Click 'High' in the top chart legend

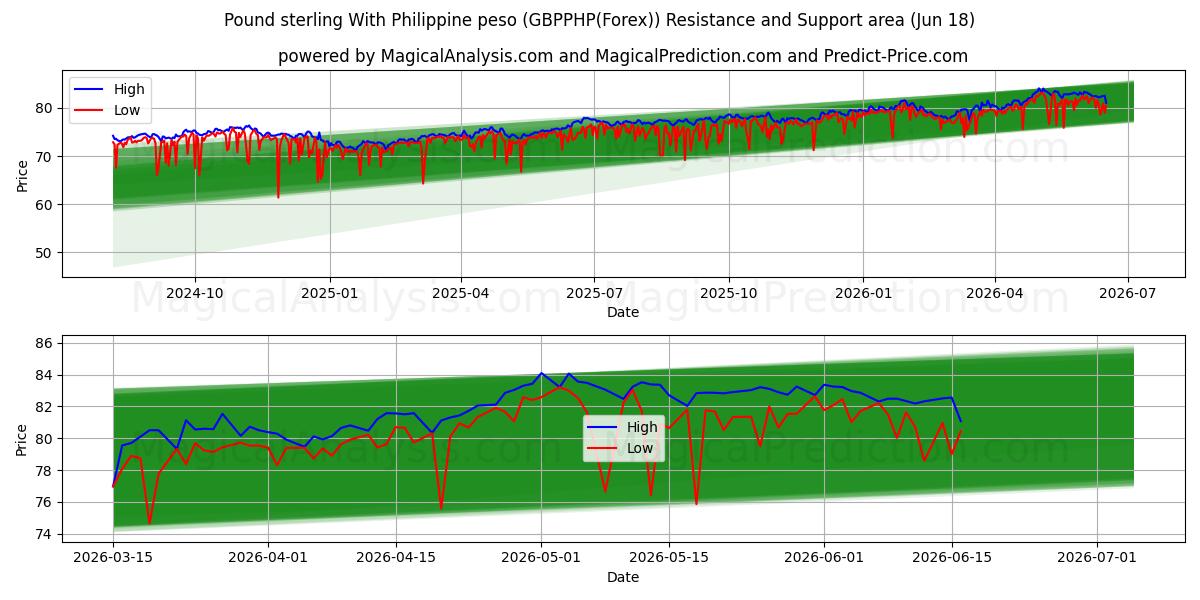tap(129, 89)
